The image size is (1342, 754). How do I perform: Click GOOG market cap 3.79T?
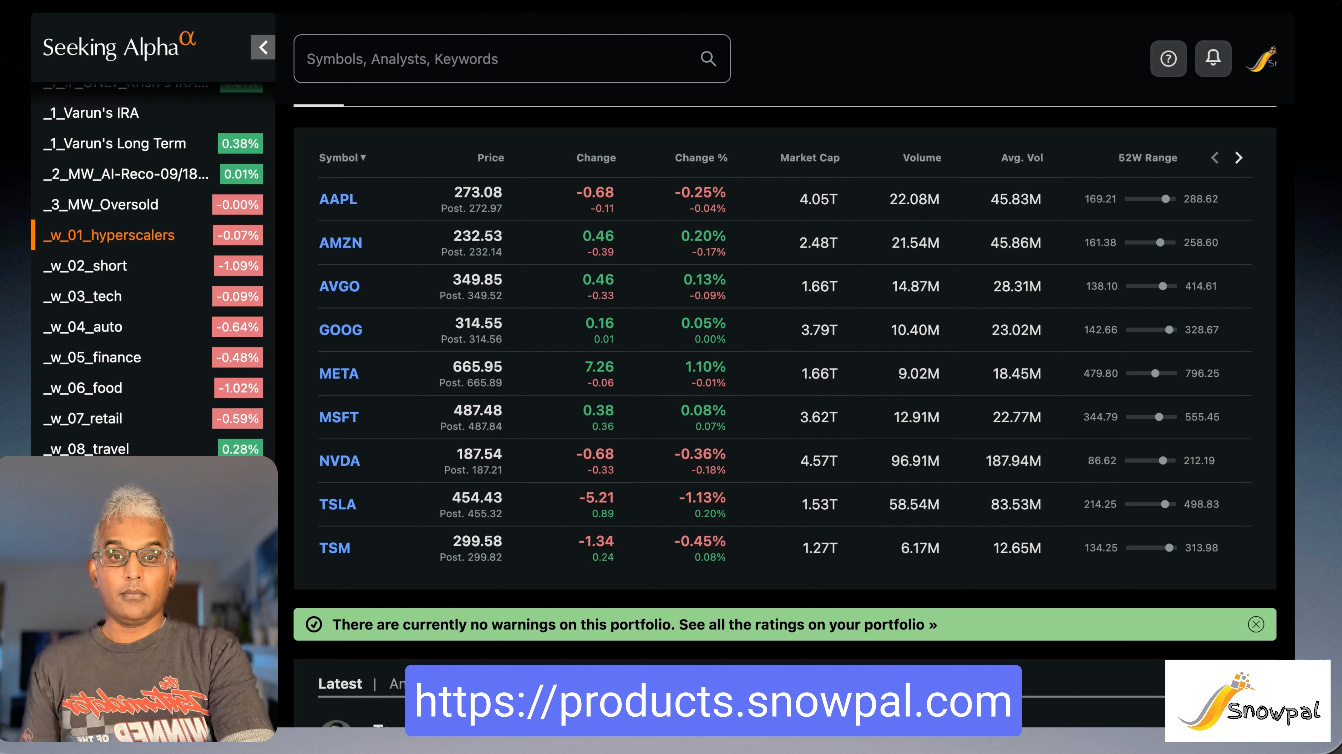(819, 330)
